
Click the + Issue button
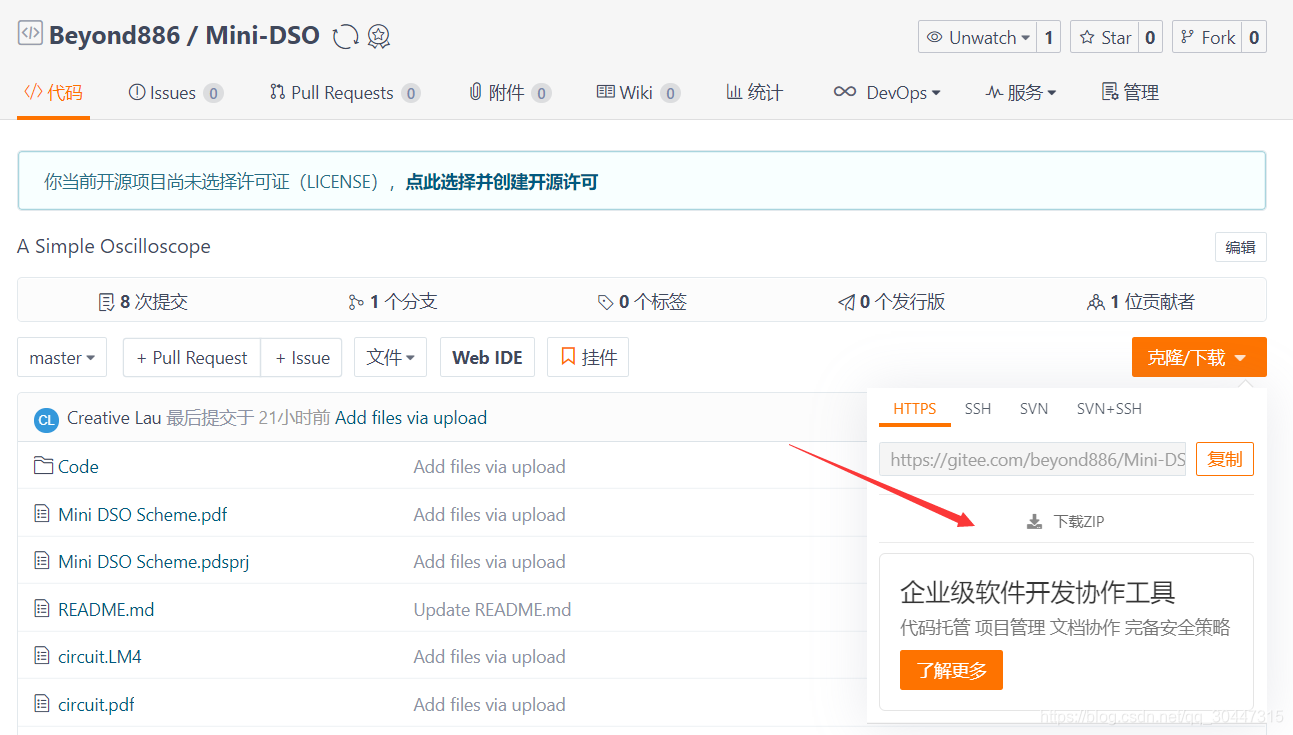point(302,358)
